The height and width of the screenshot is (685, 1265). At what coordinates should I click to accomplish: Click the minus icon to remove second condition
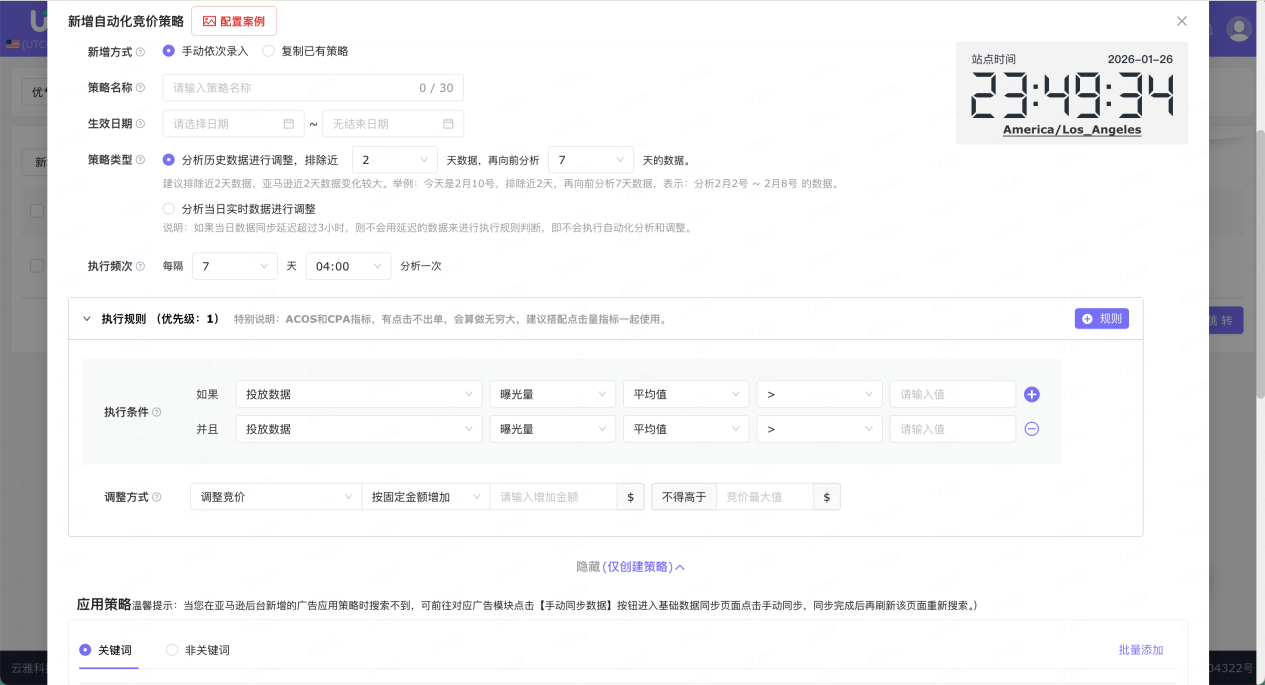(1032, 428)
